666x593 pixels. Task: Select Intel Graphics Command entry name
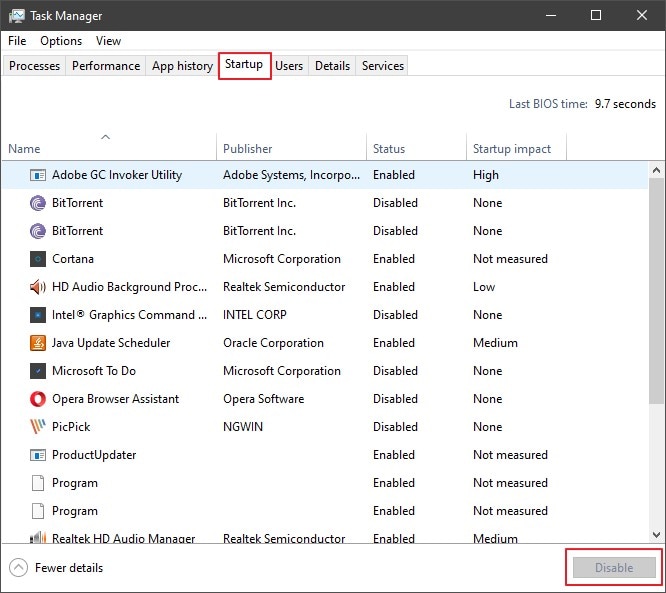130,315
